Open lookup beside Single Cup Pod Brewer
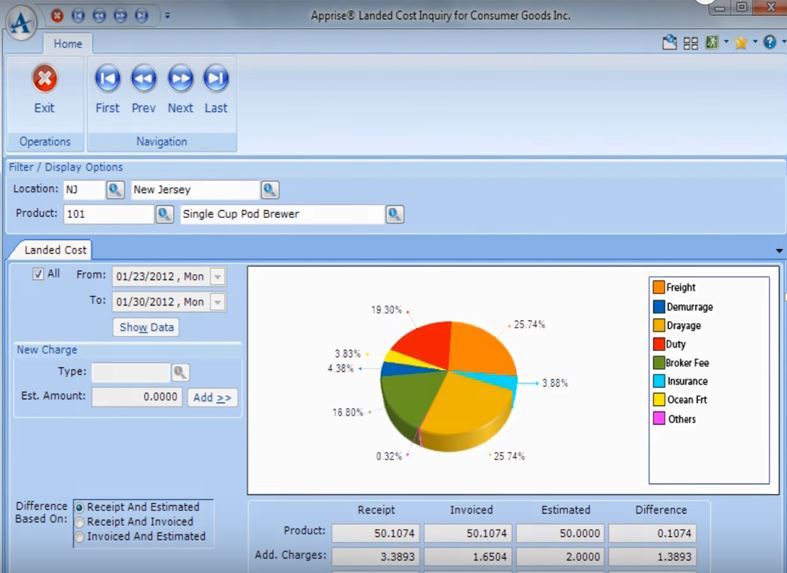 (x=395, y=214)
